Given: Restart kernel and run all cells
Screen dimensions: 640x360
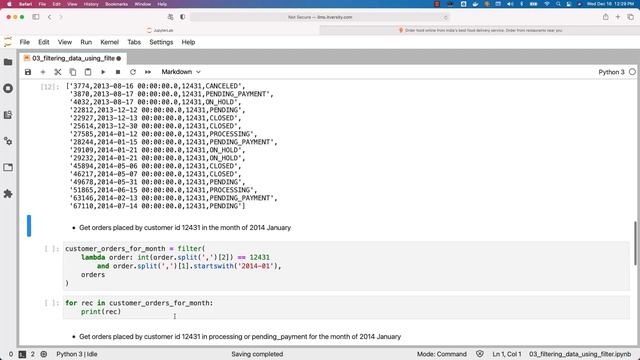Looking at the screenshot, I should (148, 72).
